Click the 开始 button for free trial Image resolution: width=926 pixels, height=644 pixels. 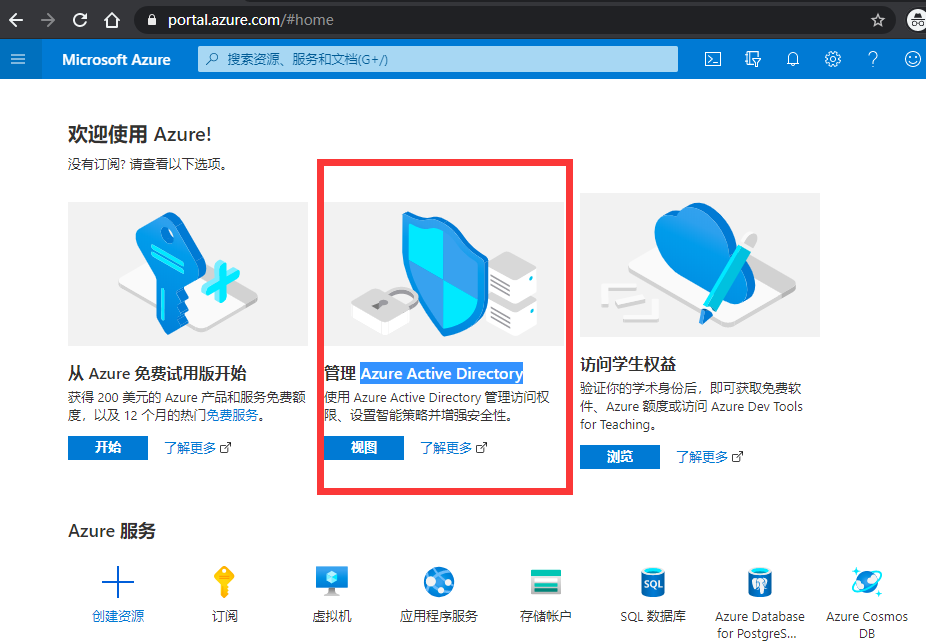pos(108,448)
